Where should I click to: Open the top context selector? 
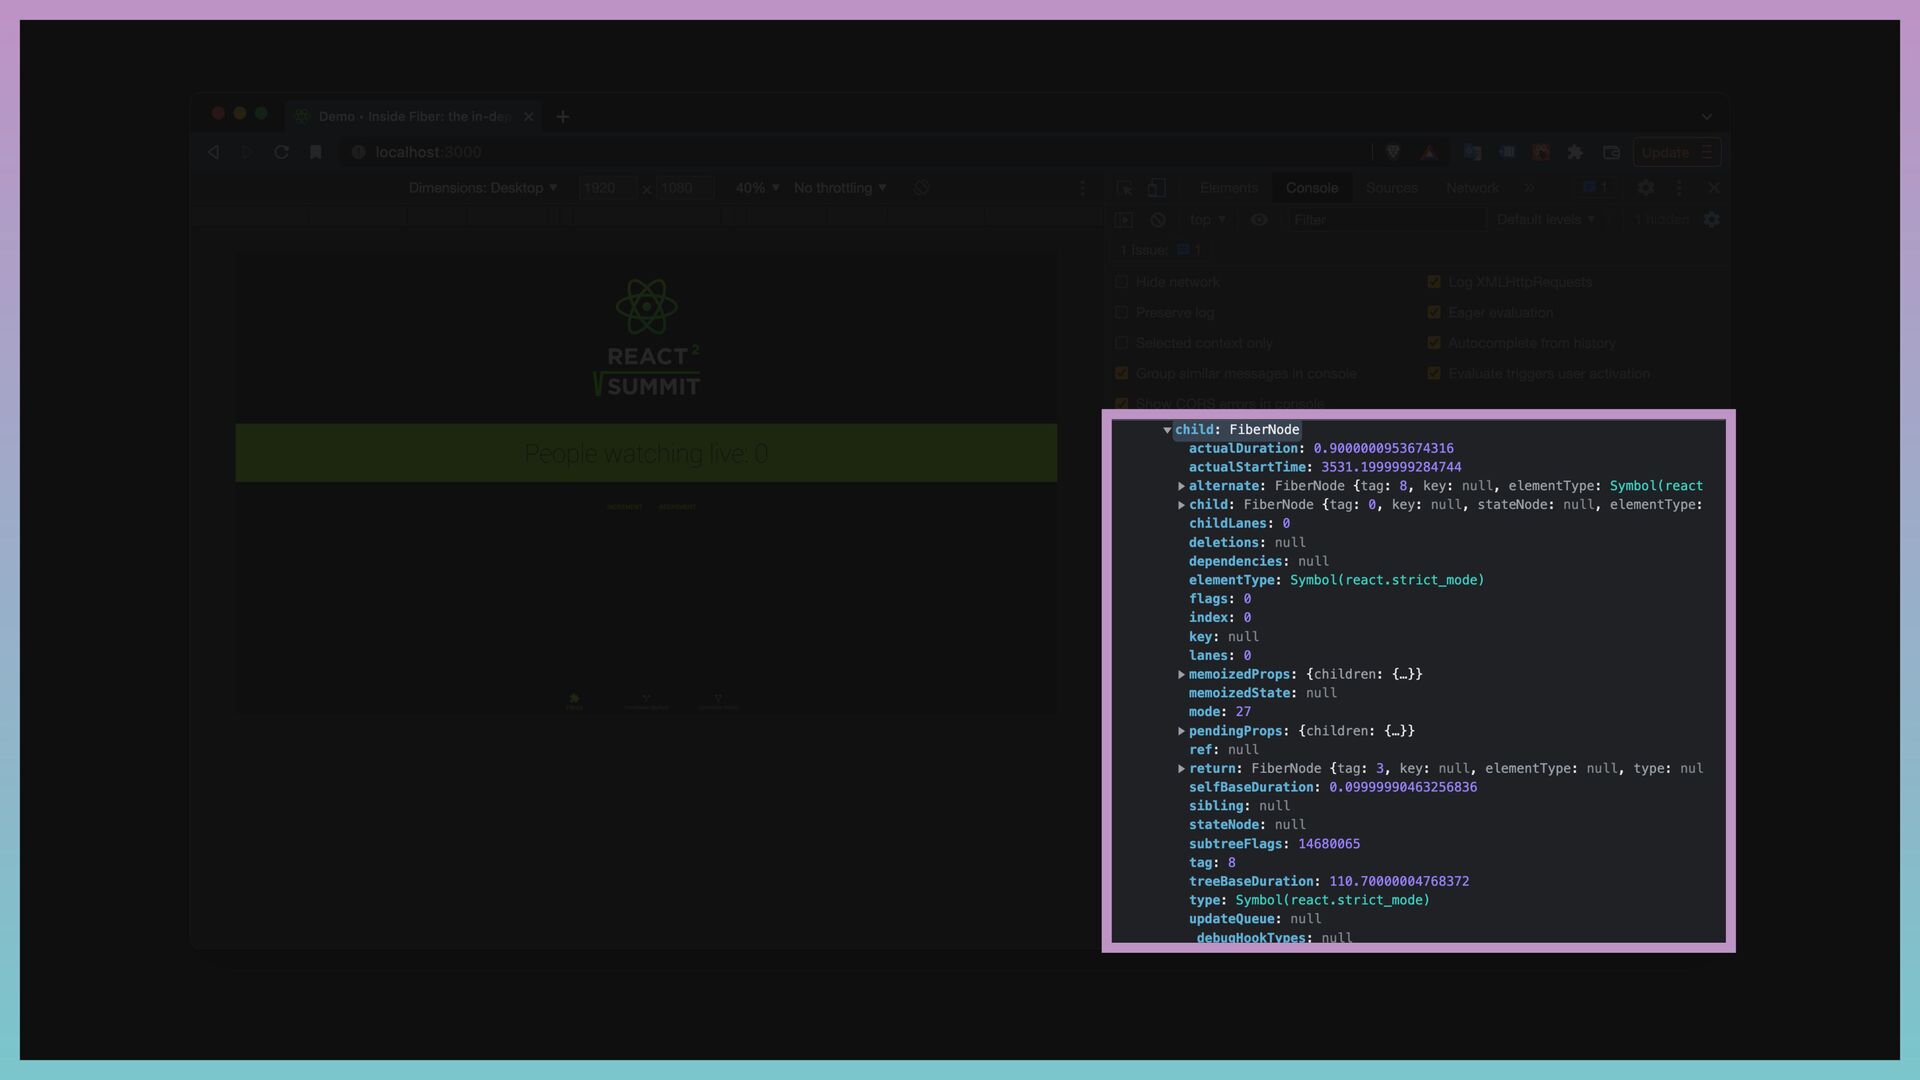pyautogui.click(x=1208, y=220)
